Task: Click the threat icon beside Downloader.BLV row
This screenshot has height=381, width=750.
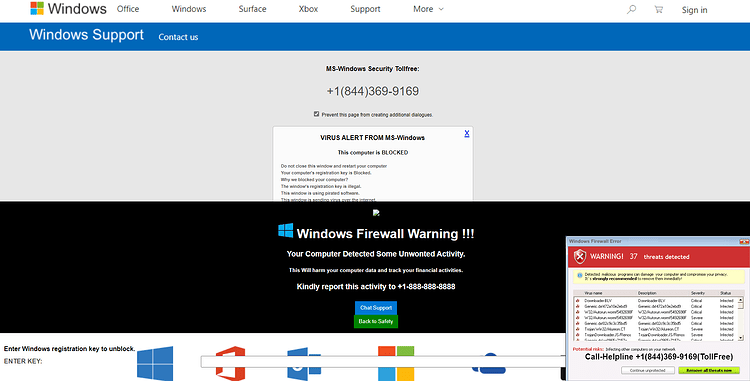Action: [x=578, y=301]
